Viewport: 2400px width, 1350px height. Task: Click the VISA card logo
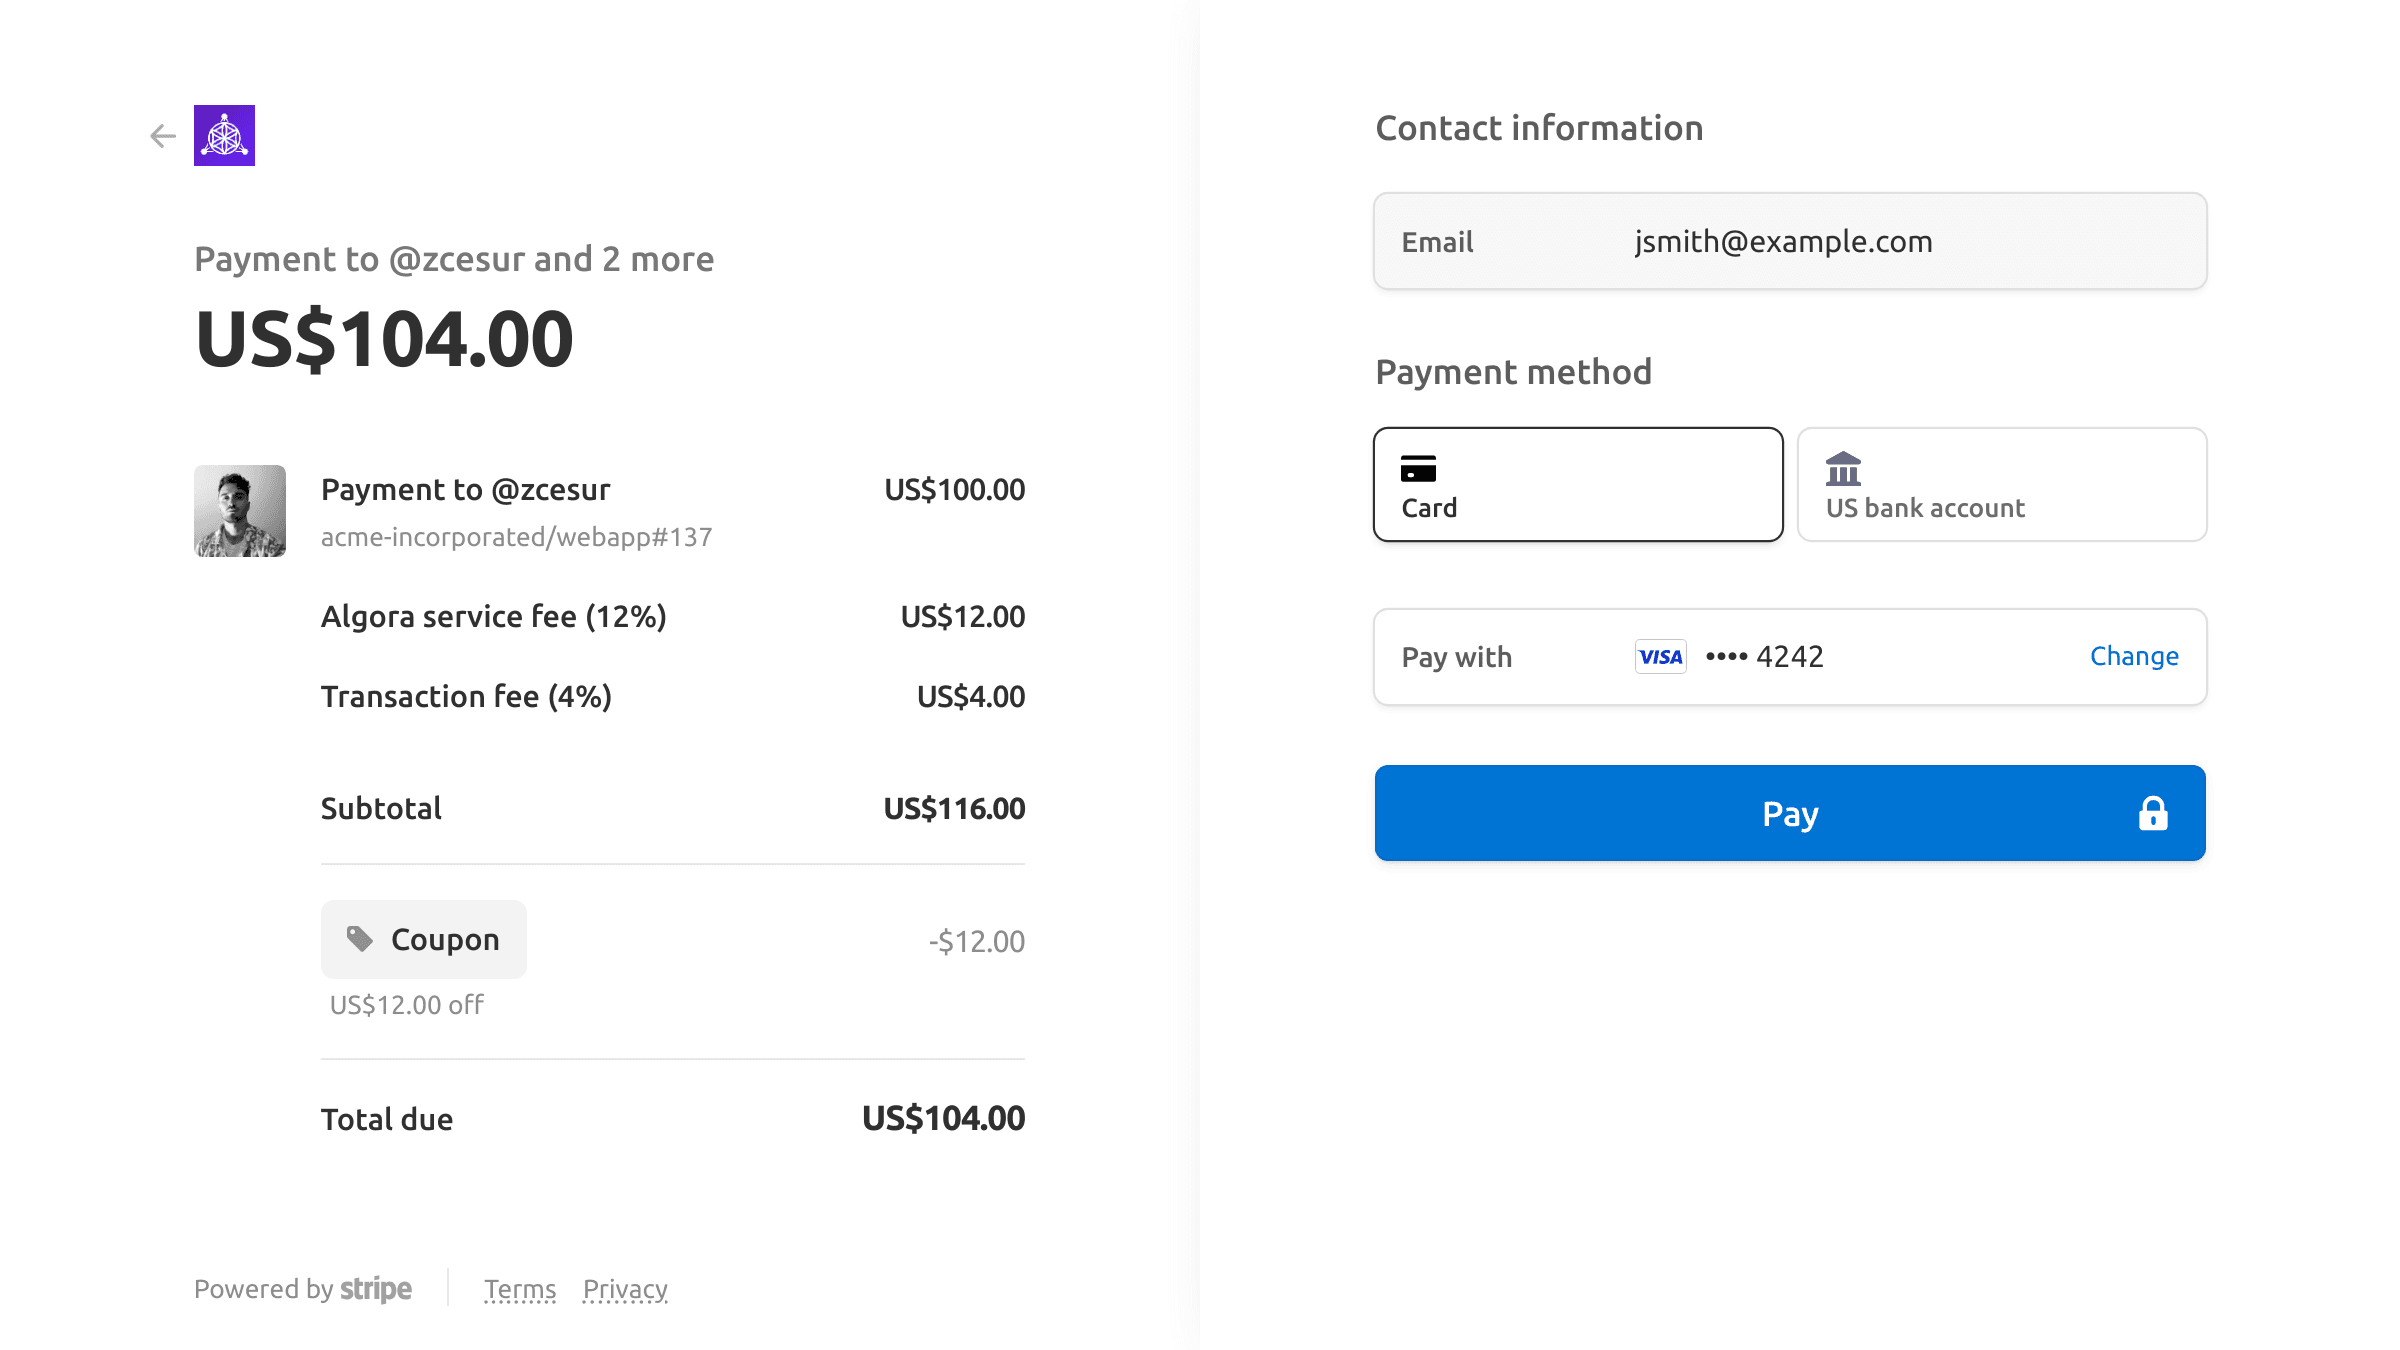1660,657
